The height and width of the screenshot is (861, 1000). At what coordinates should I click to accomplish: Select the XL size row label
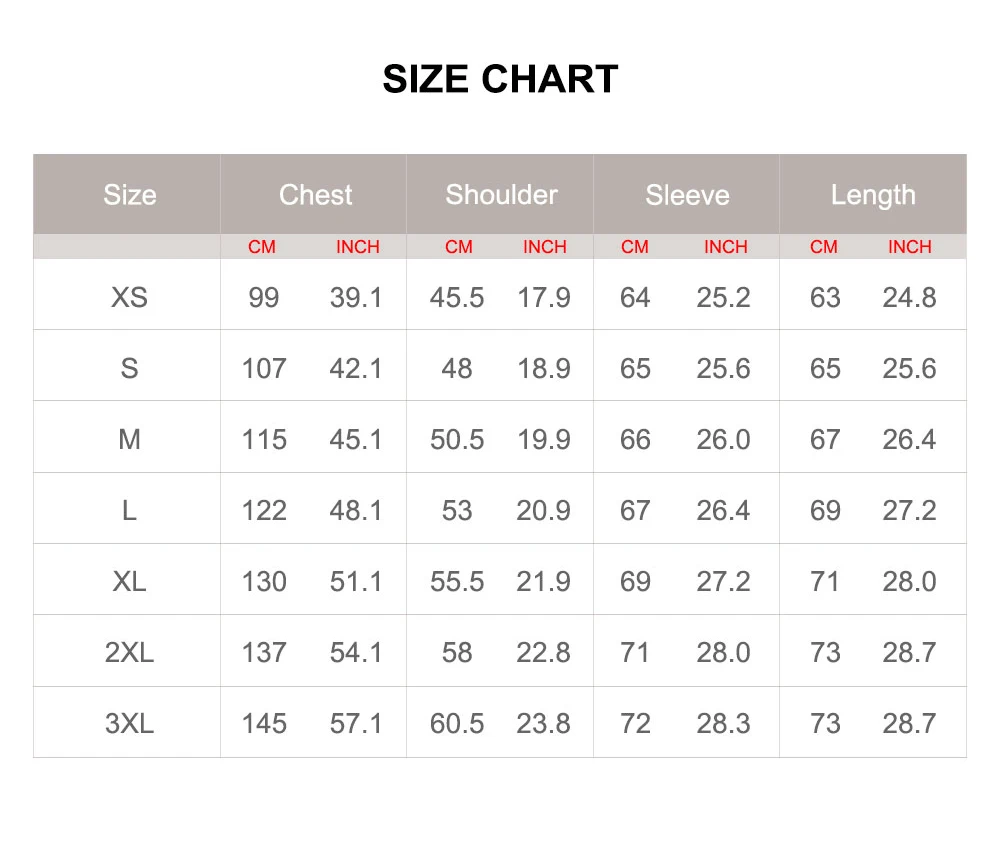point(129,581)
